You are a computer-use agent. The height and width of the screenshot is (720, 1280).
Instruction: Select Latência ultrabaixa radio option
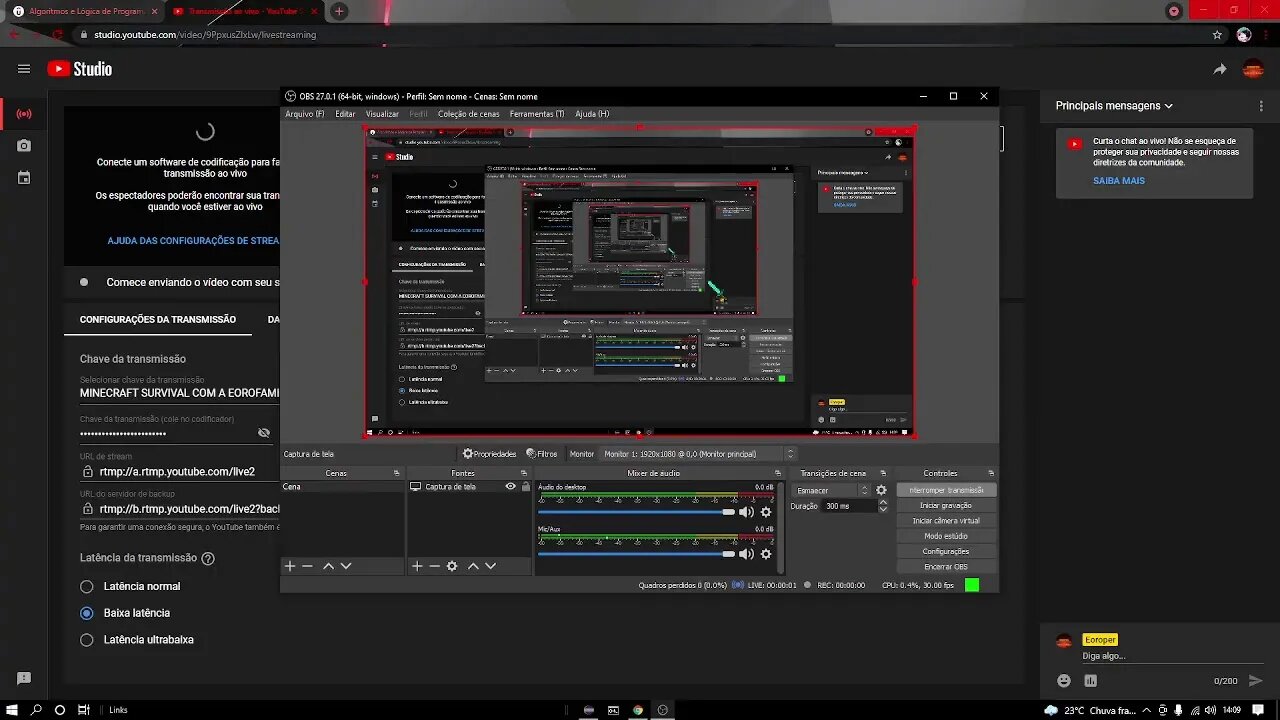click(86, 639)
